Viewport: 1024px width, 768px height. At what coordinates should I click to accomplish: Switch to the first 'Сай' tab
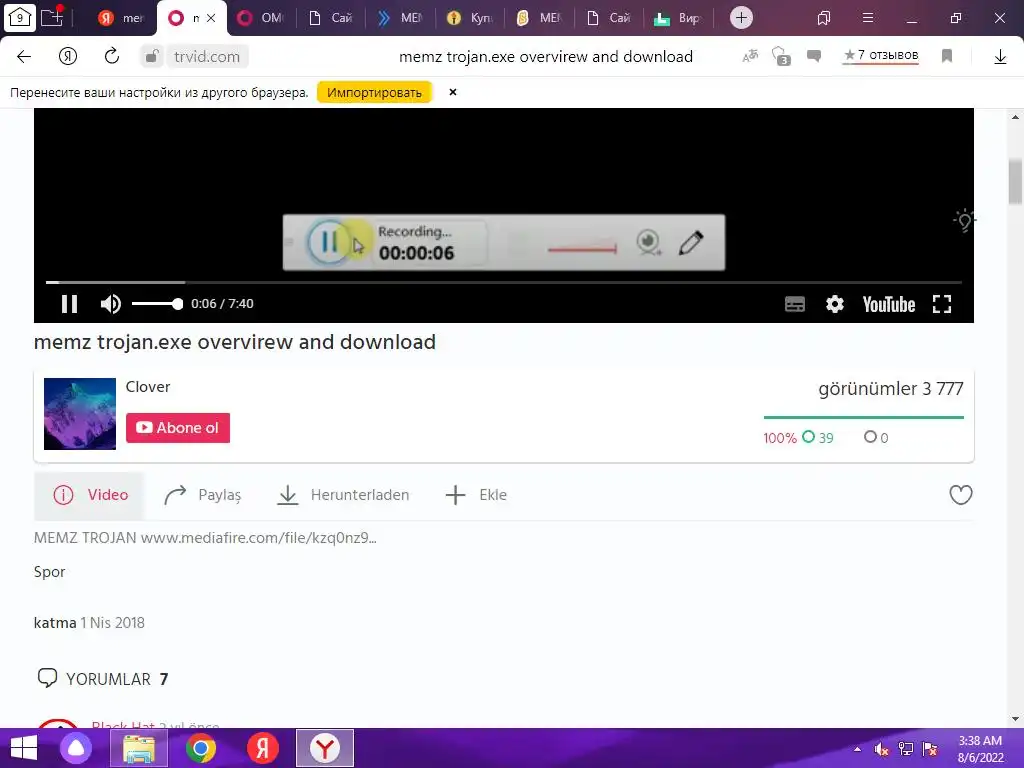[x=330, y=18]
